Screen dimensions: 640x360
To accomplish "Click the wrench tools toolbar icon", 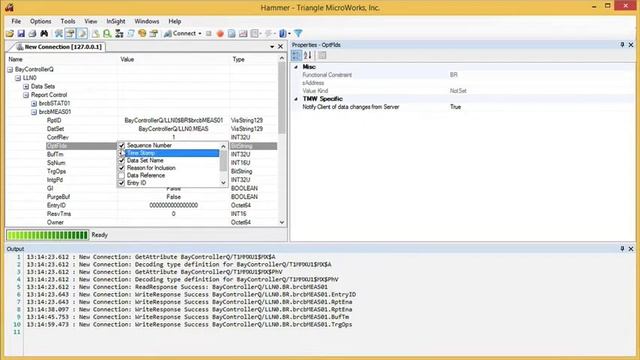I will tap(59, 33).
